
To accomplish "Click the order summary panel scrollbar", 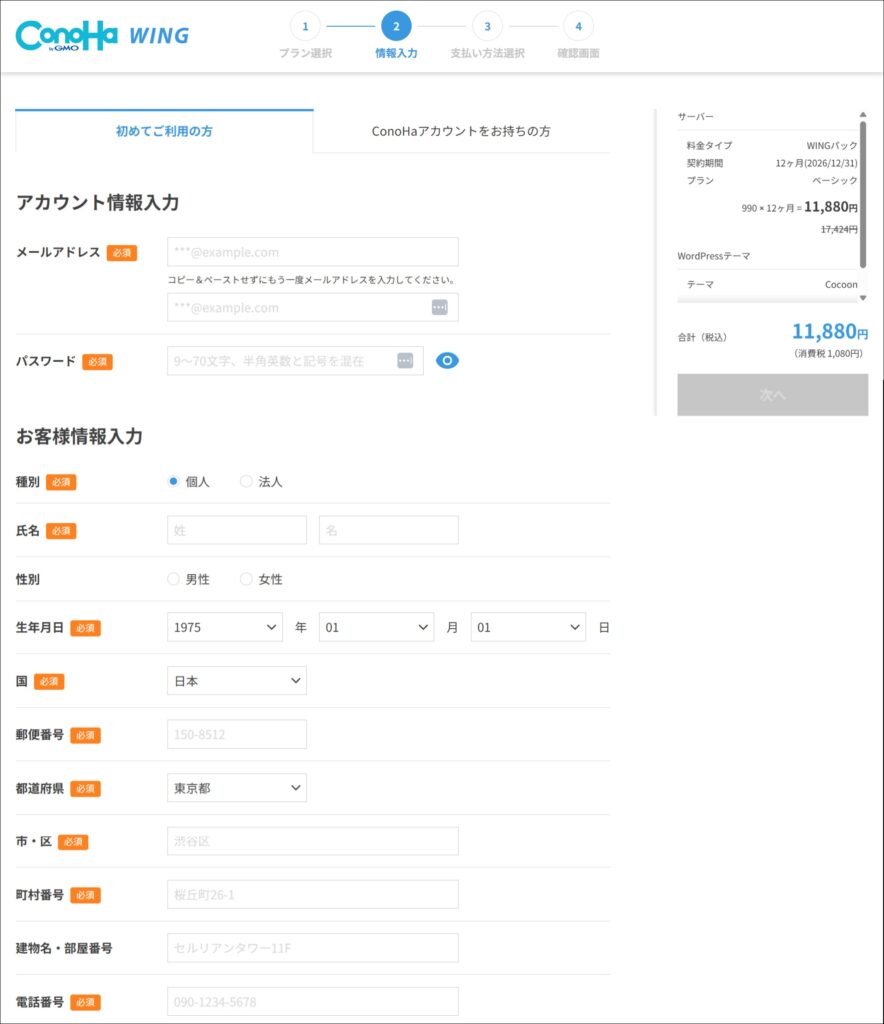I will (x=862, y=195).
